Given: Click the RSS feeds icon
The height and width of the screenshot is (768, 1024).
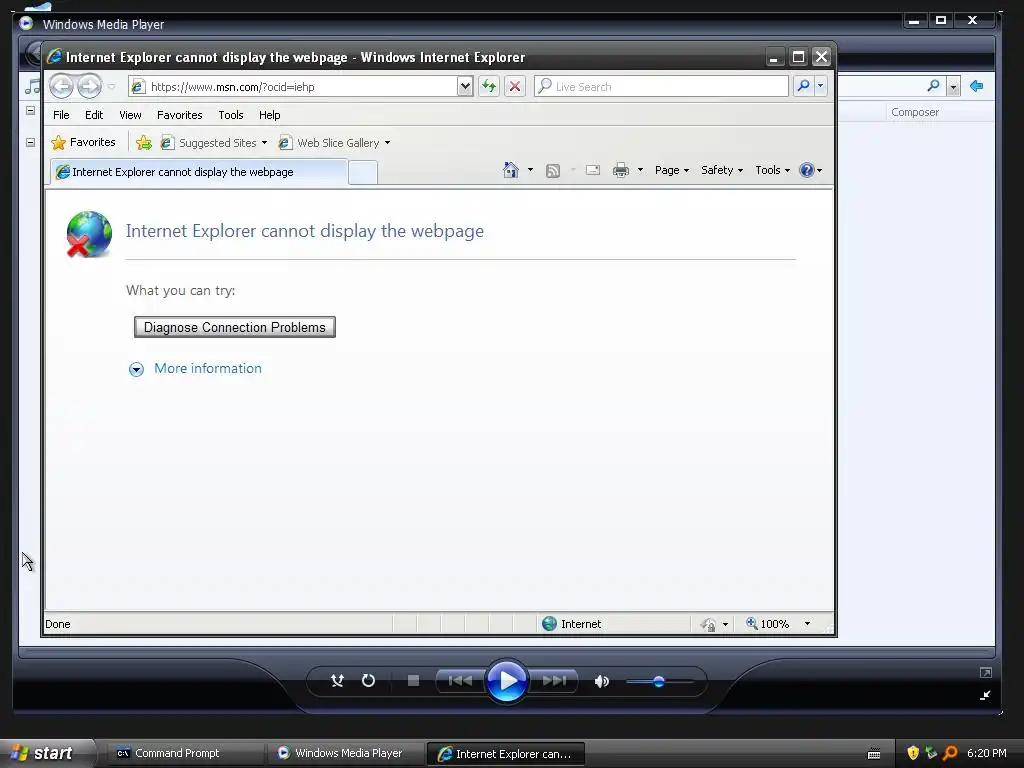Looking at the screenshot, I should [552, 170].
